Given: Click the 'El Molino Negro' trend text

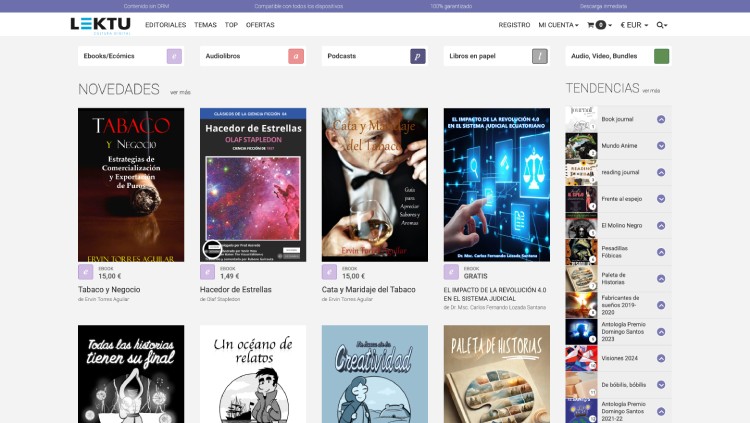Looking at the screenshot, I should click(x=622, y=225).
